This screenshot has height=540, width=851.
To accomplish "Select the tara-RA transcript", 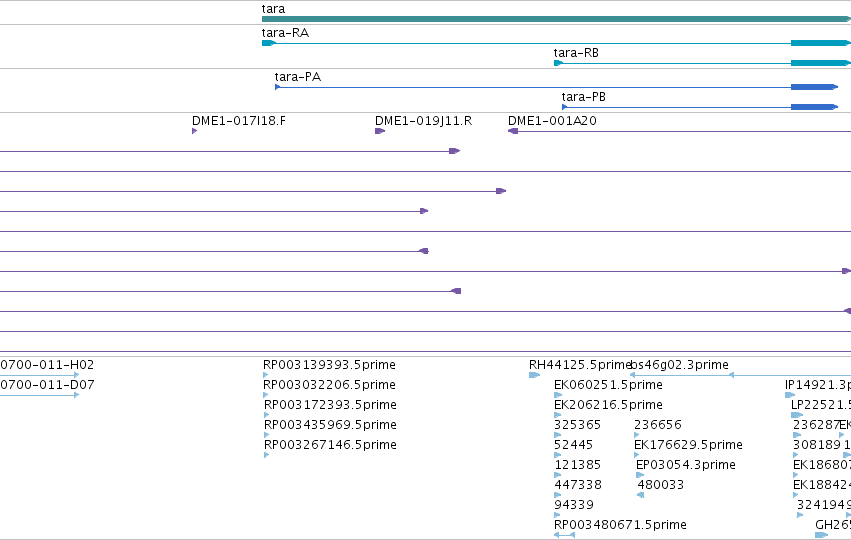I will click(x=556, y=43).
